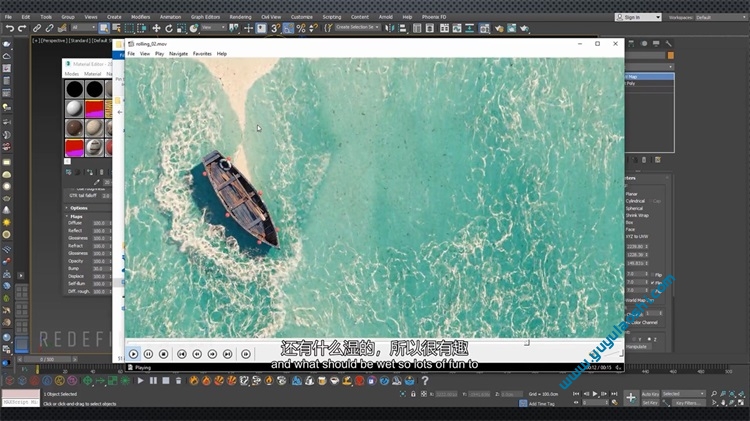Select Spherical mapping radio button
The image size is (750, 421).
pos(634,208)
